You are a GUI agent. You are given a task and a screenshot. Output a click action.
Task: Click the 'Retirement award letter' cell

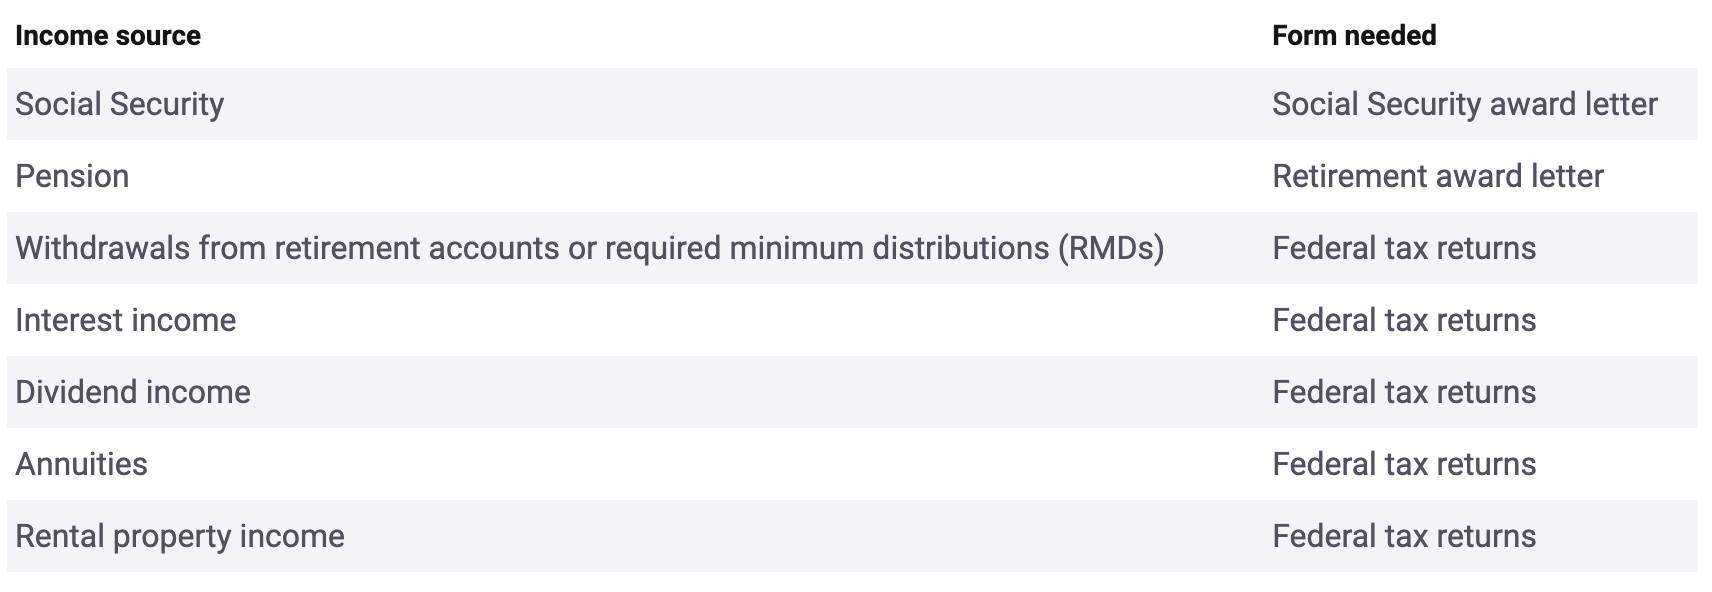pos(1437,176)
